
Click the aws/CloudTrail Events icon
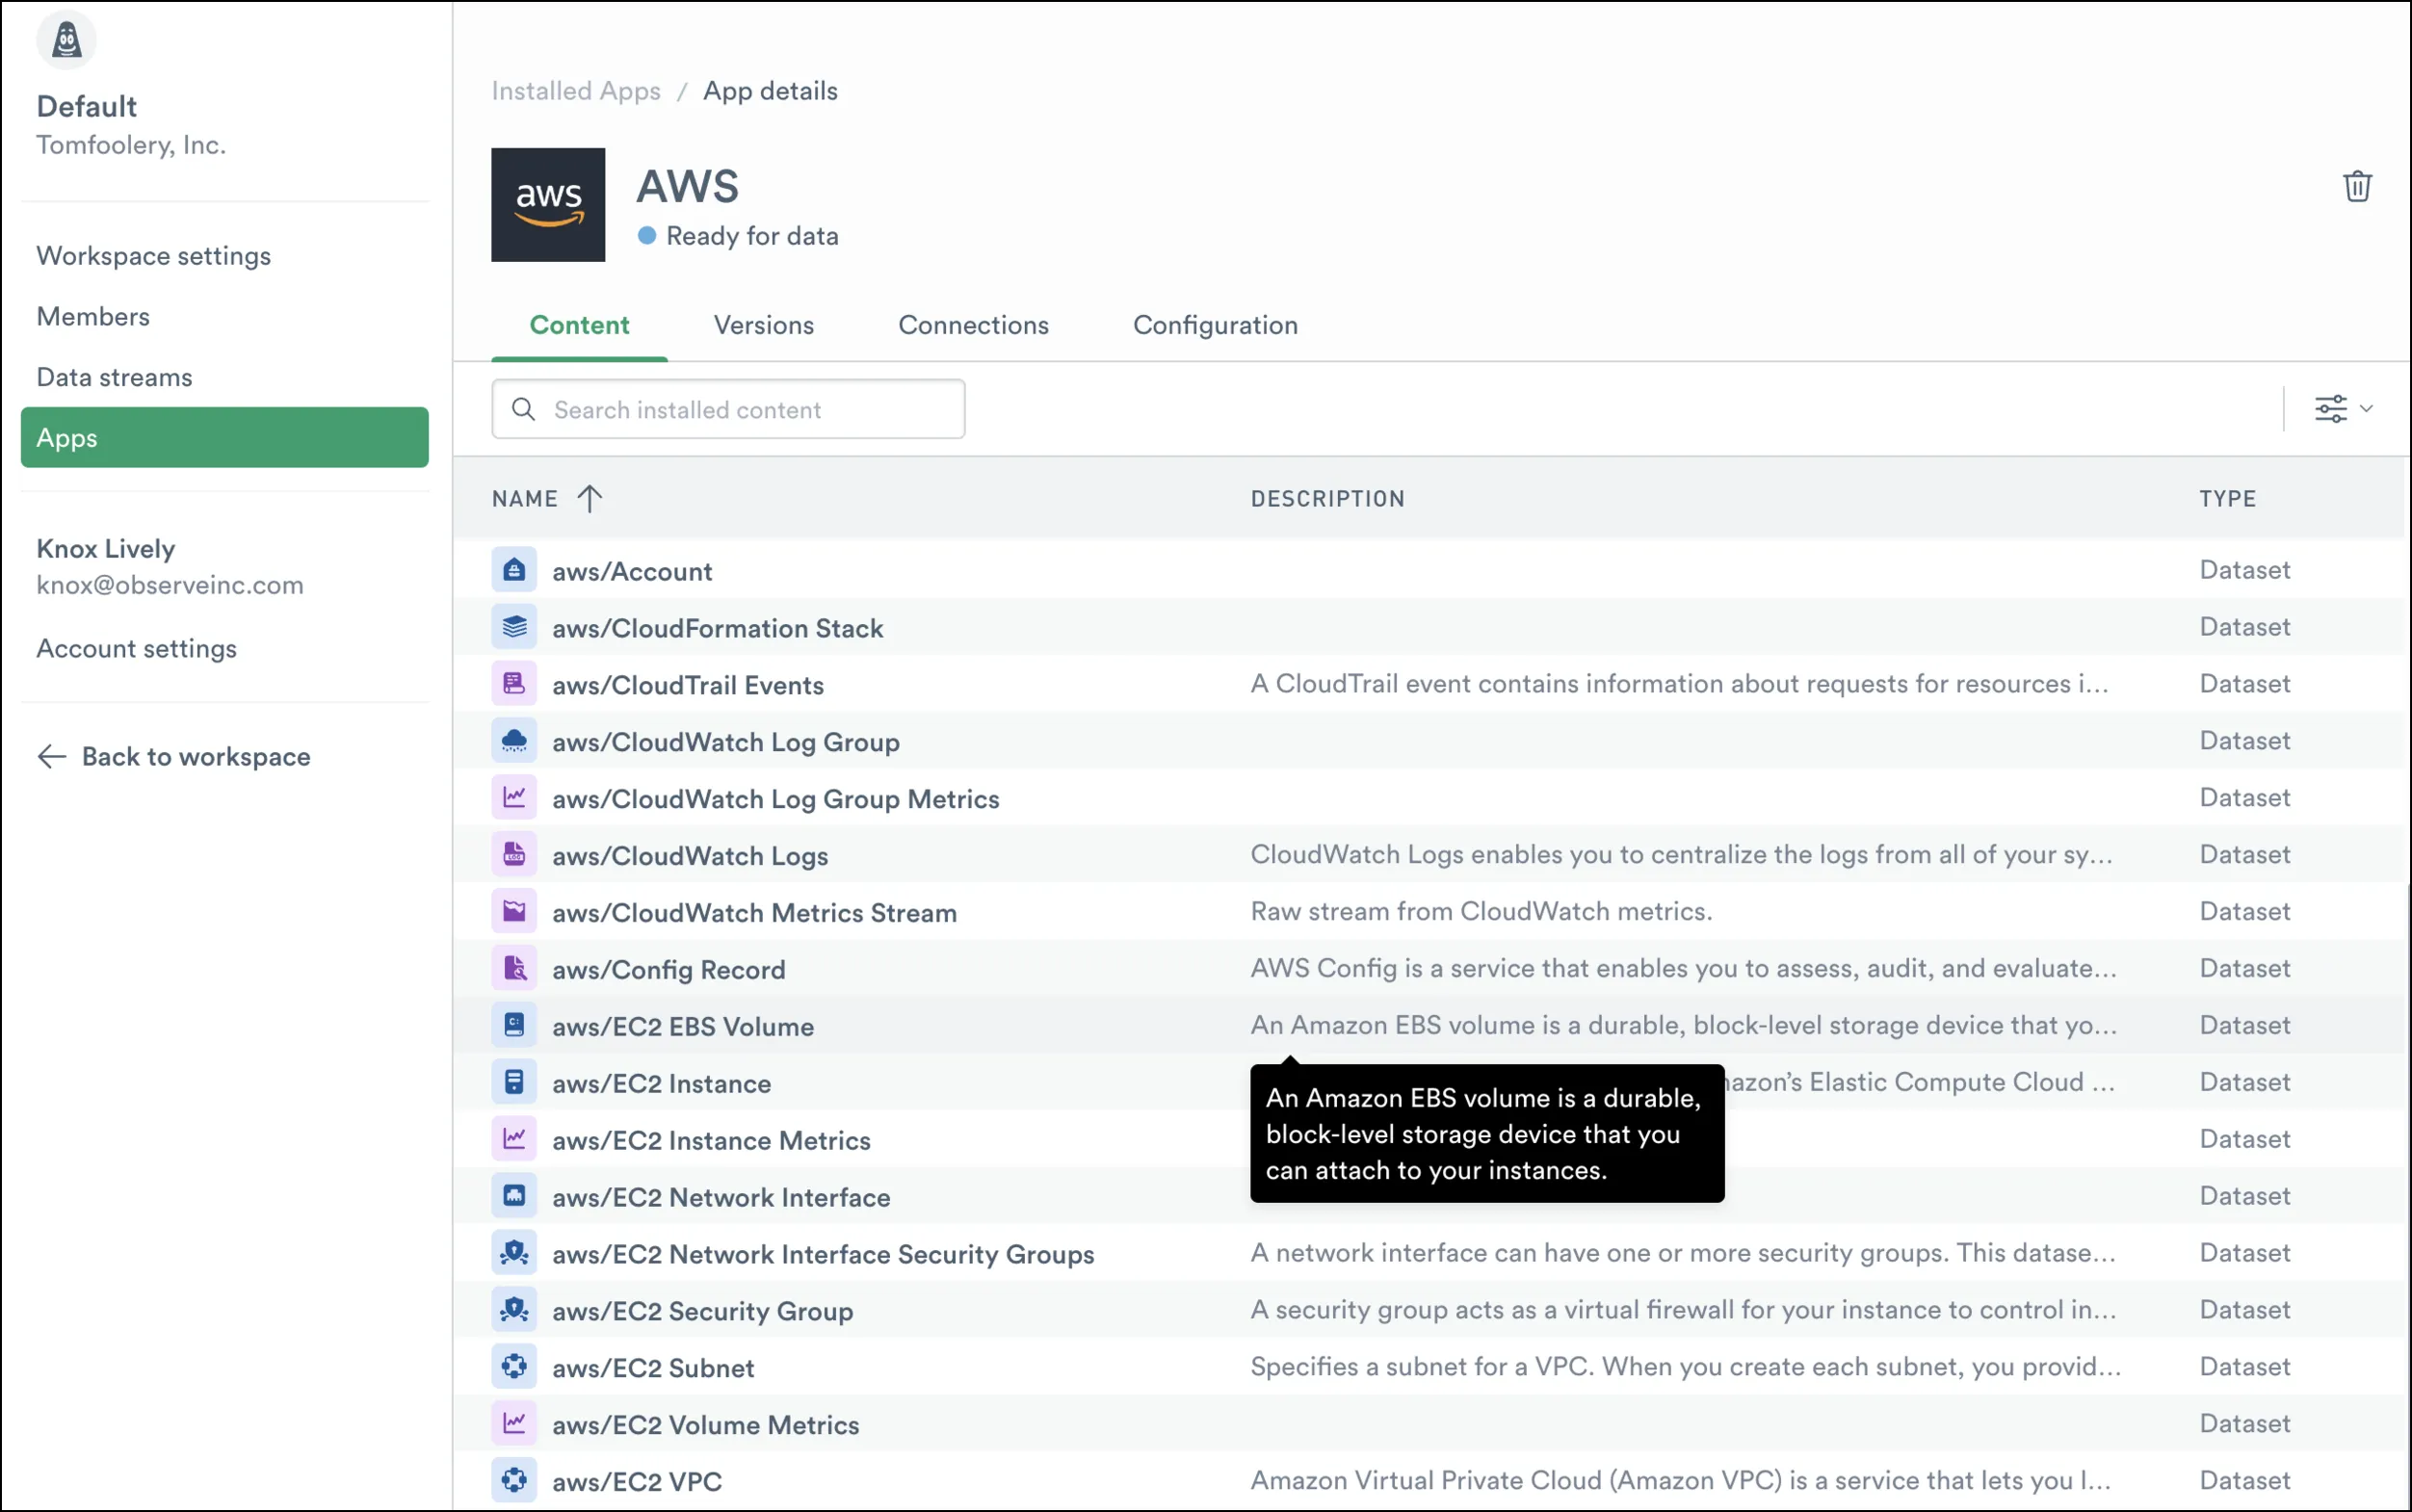click(x=514, y=684)
